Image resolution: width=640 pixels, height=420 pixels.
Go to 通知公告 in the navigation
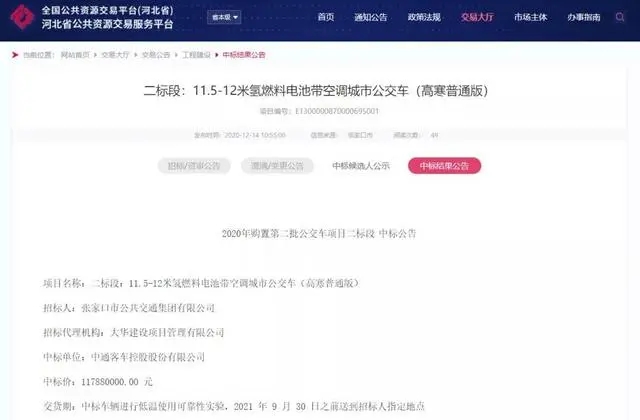pos(371,17)
